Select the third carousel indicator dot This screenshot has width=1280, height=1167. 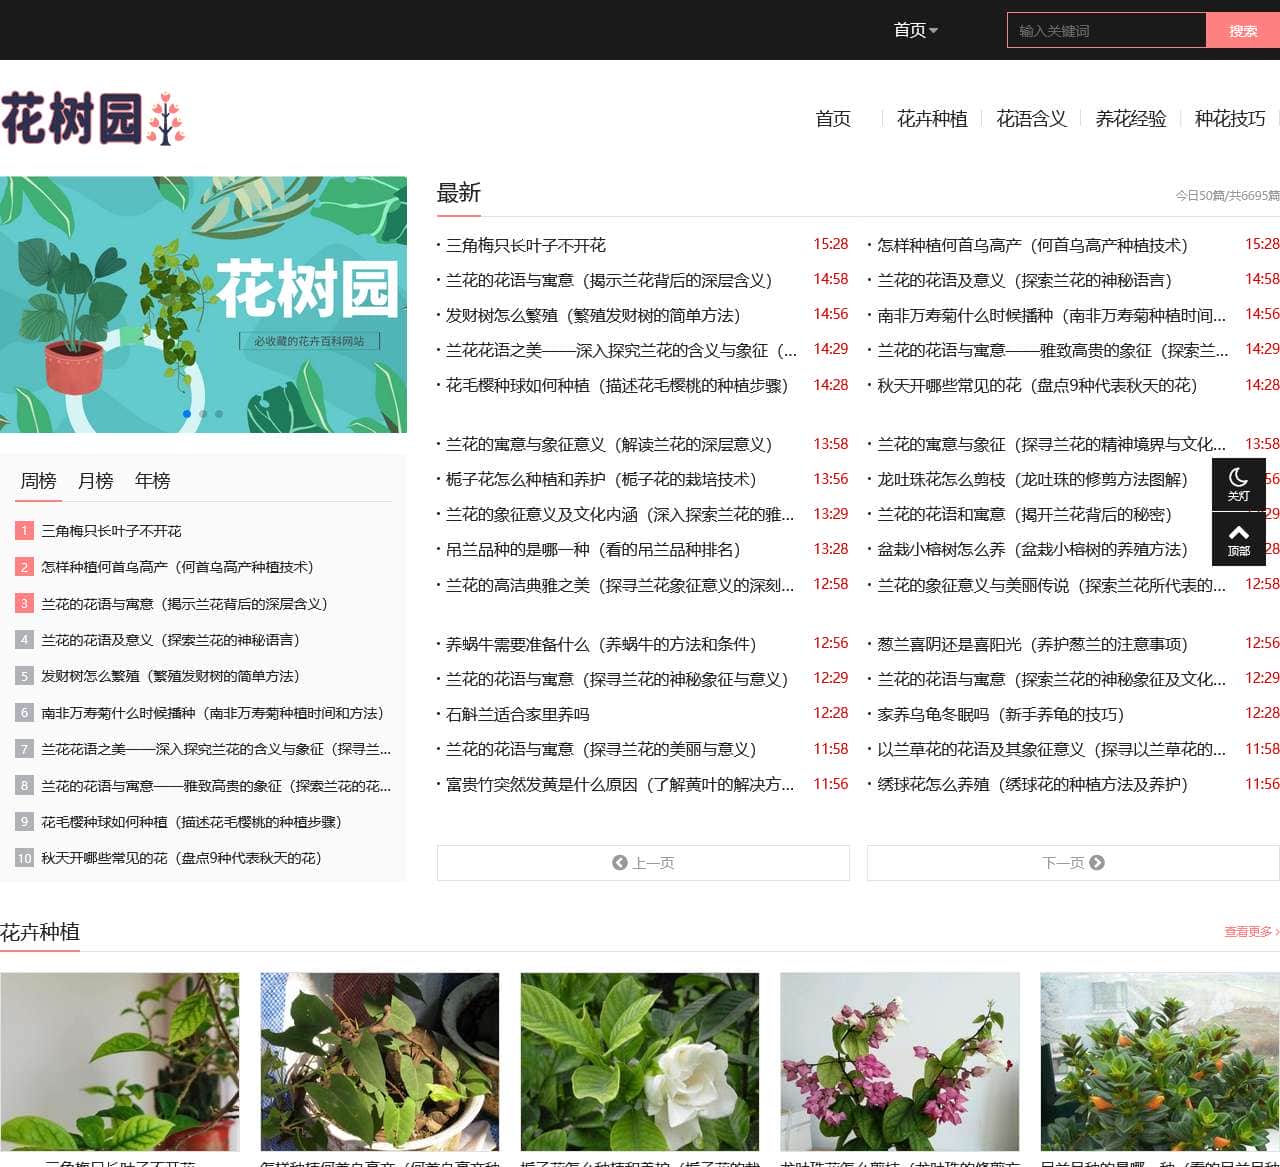[x=220, y=412]
